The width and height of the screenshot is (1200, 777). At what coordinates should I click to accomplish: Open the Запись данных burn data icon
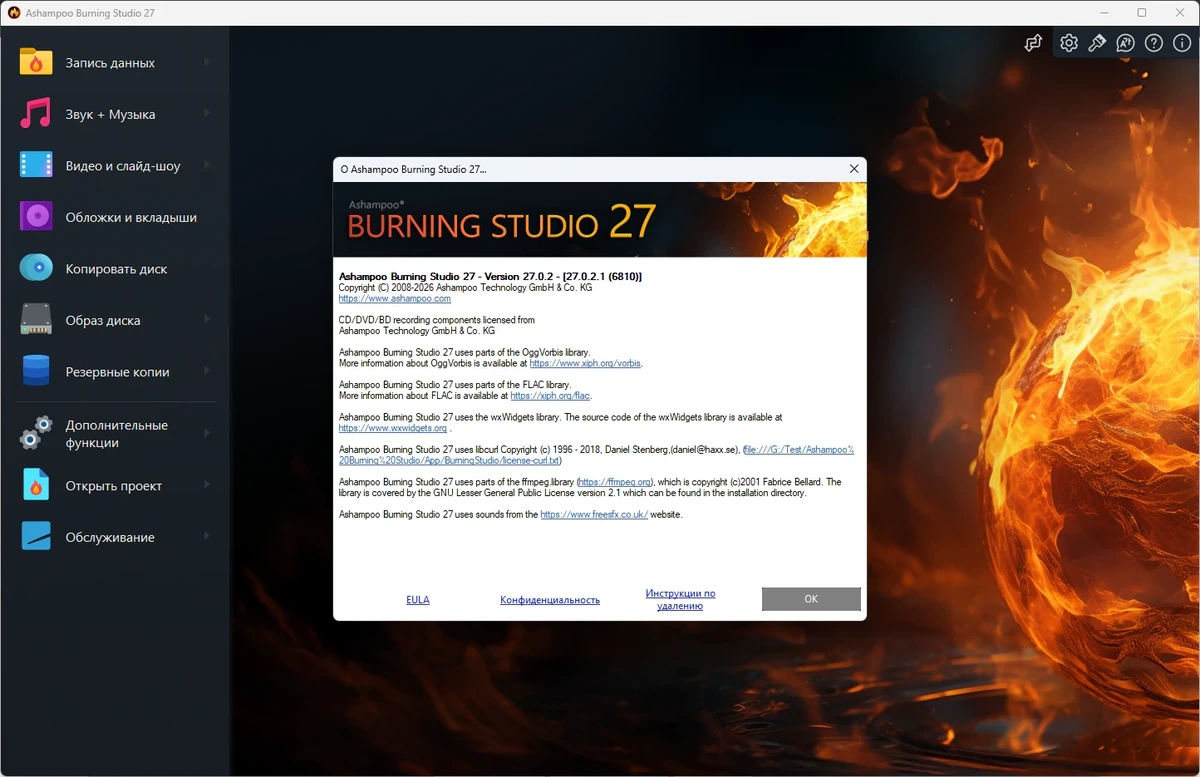(x=36, y=62)
